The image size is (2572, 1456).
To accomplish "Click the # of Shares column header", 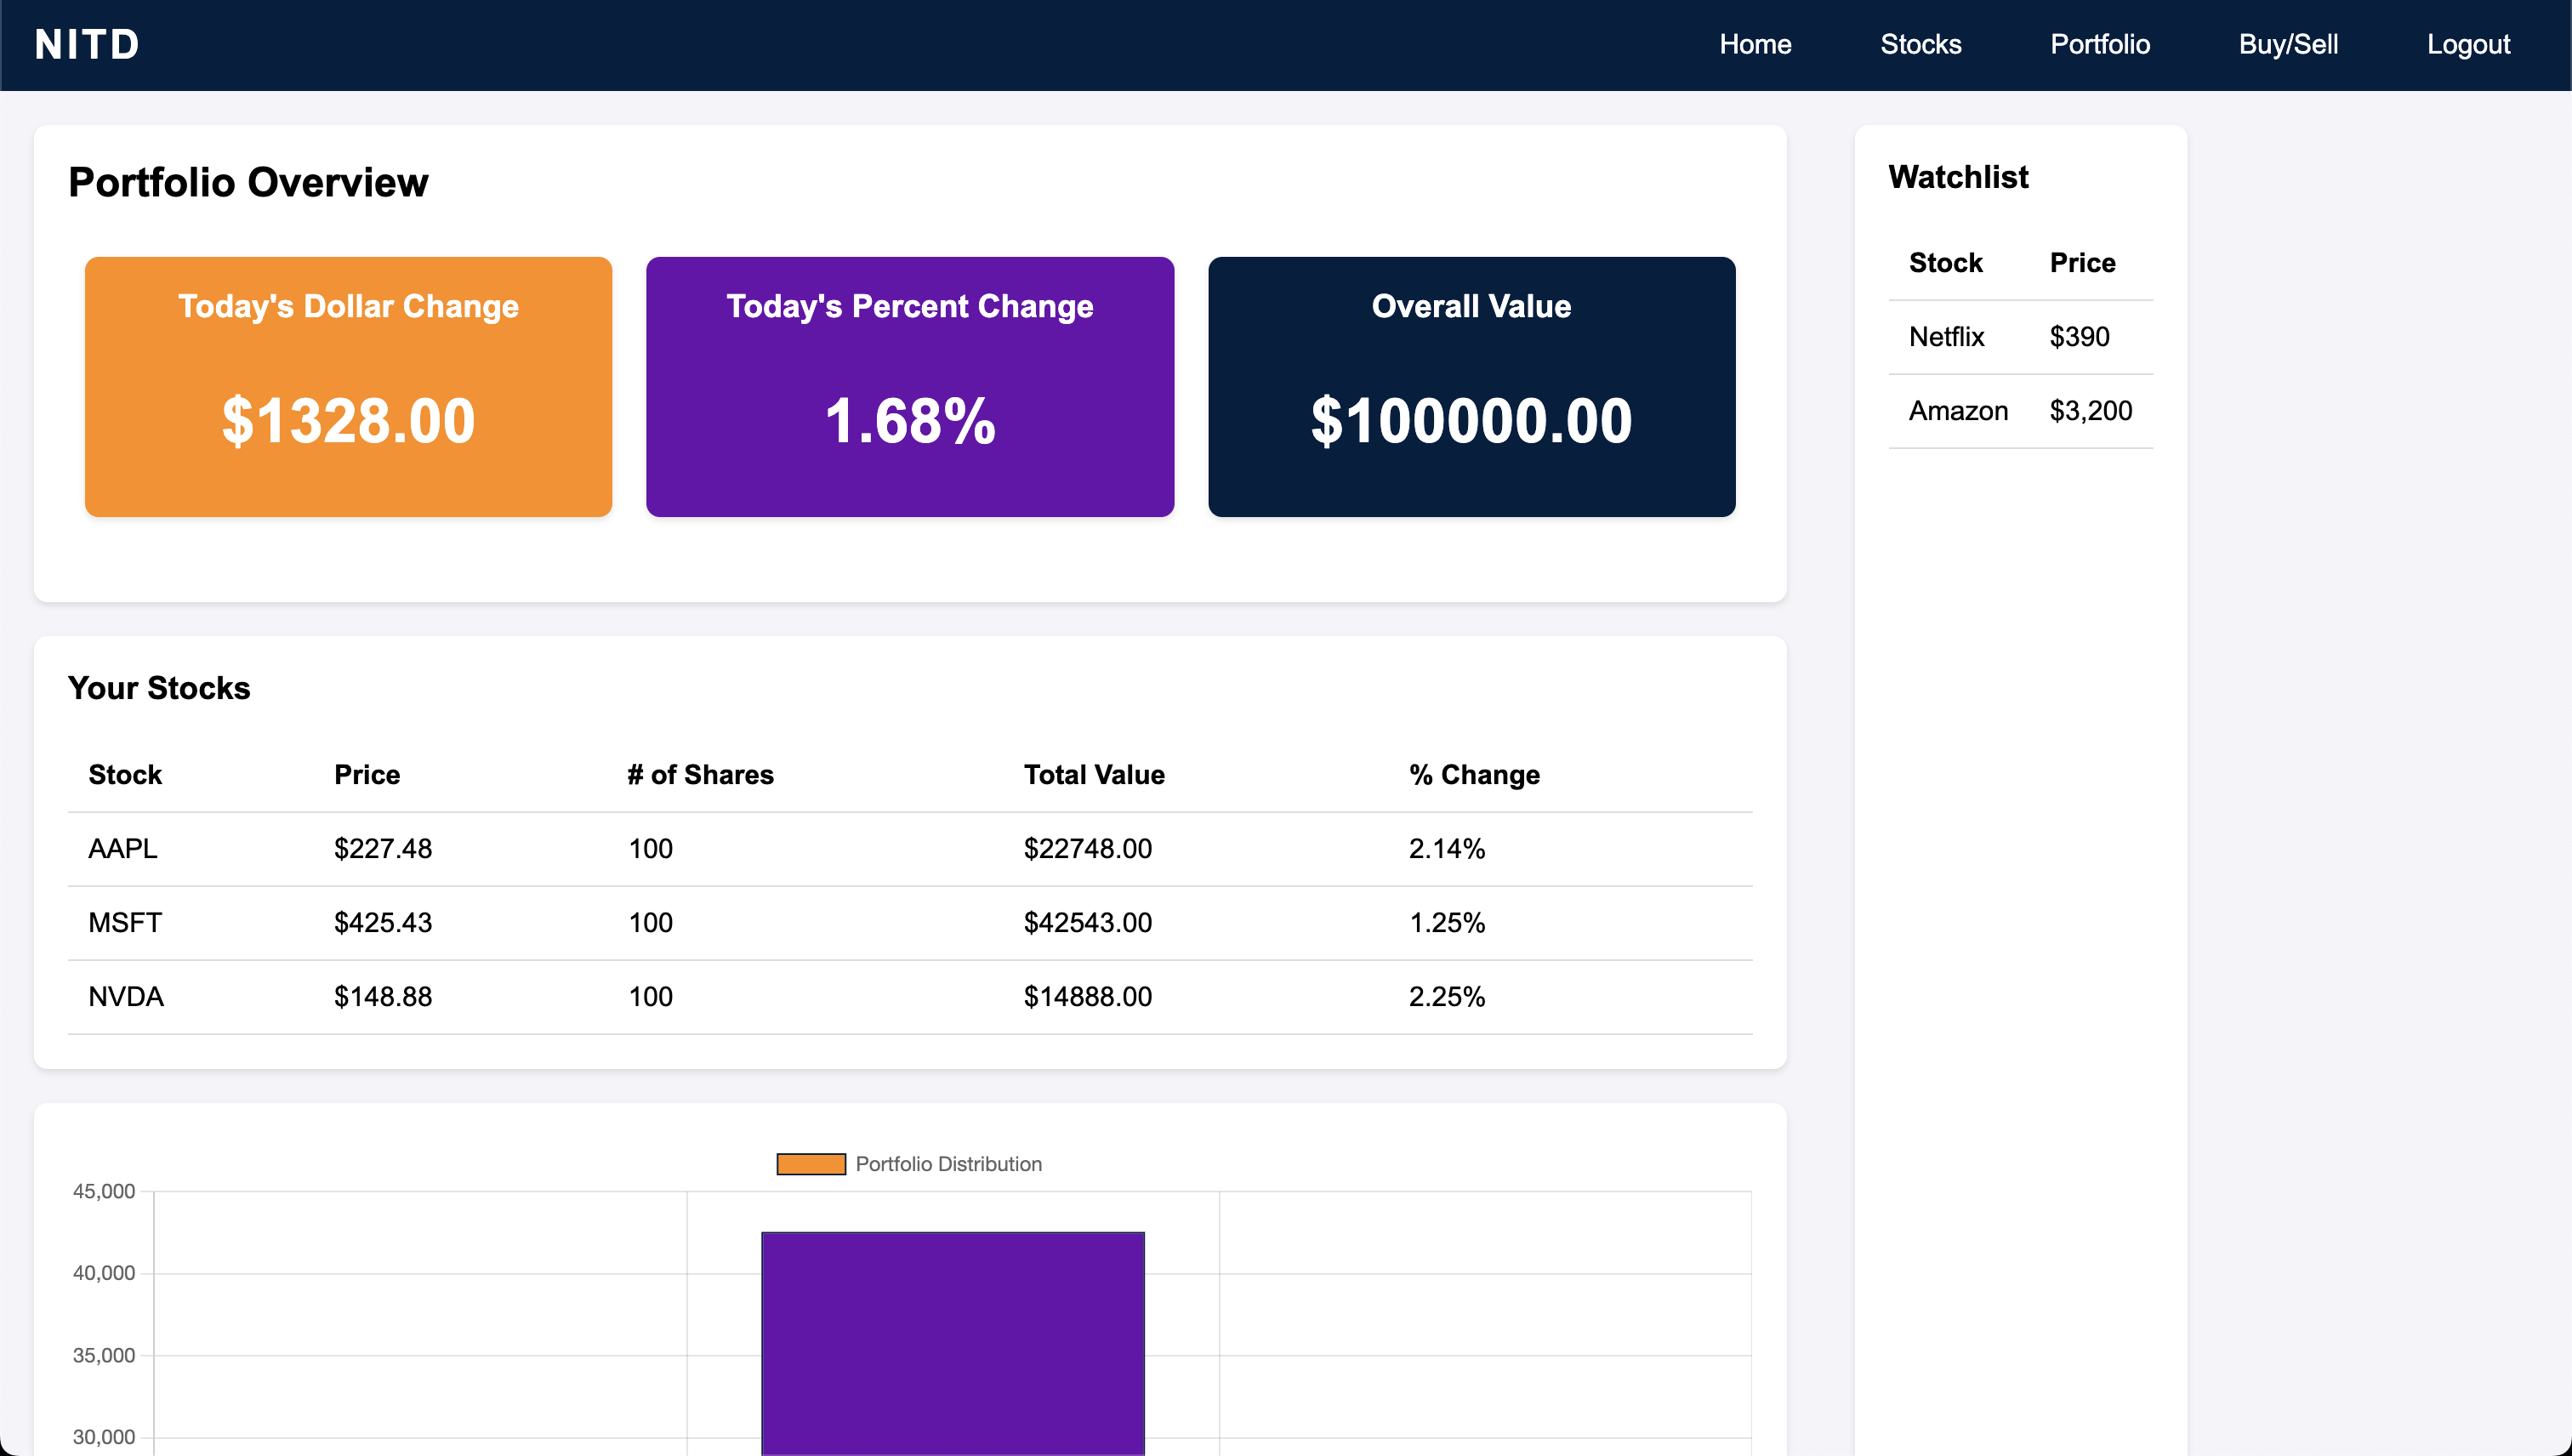I will 700,774.
